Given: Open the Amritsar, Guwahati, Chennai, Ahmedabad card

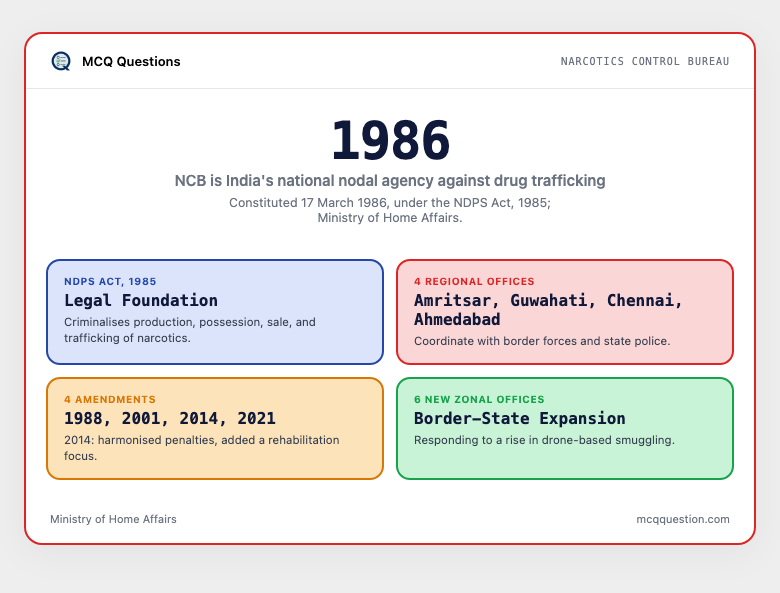Looking at the screenshot, I should [565, 312].
